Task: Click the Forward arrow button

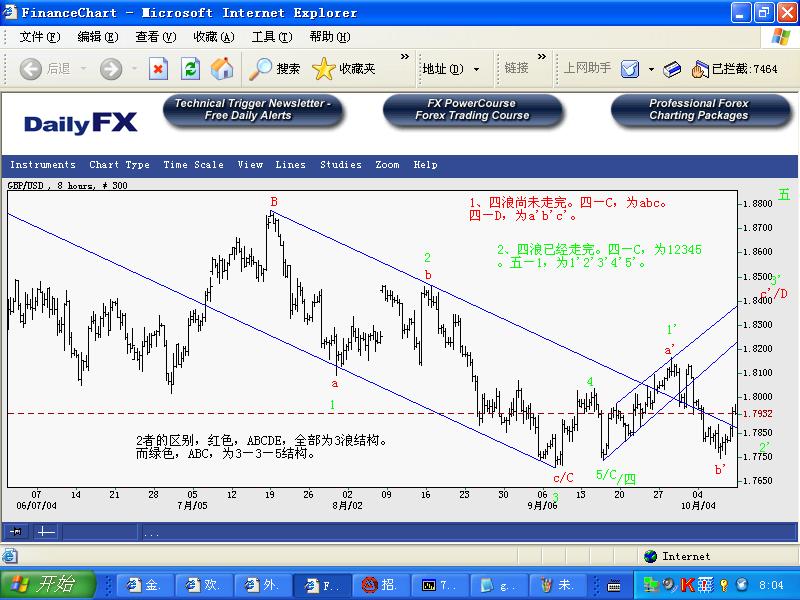Action: tap(111, 69)
